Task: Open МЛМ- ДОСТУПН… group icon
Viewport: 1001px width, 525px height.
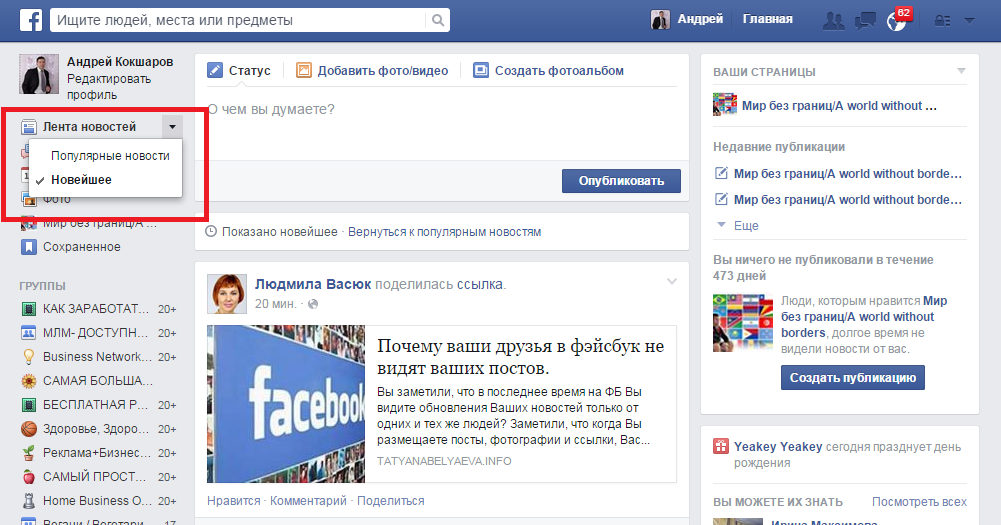Action: (x=29, y=333)
